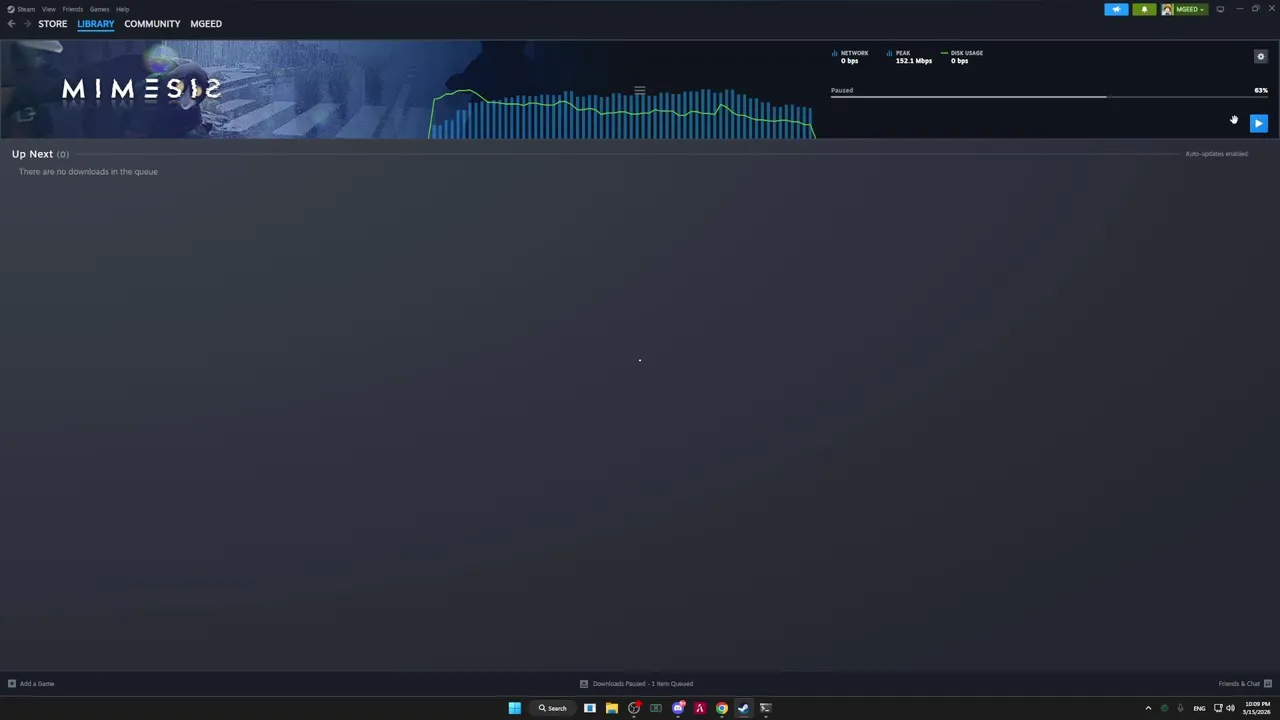
Task: Click the taskbar Search box
Action: tap(552, 708)
